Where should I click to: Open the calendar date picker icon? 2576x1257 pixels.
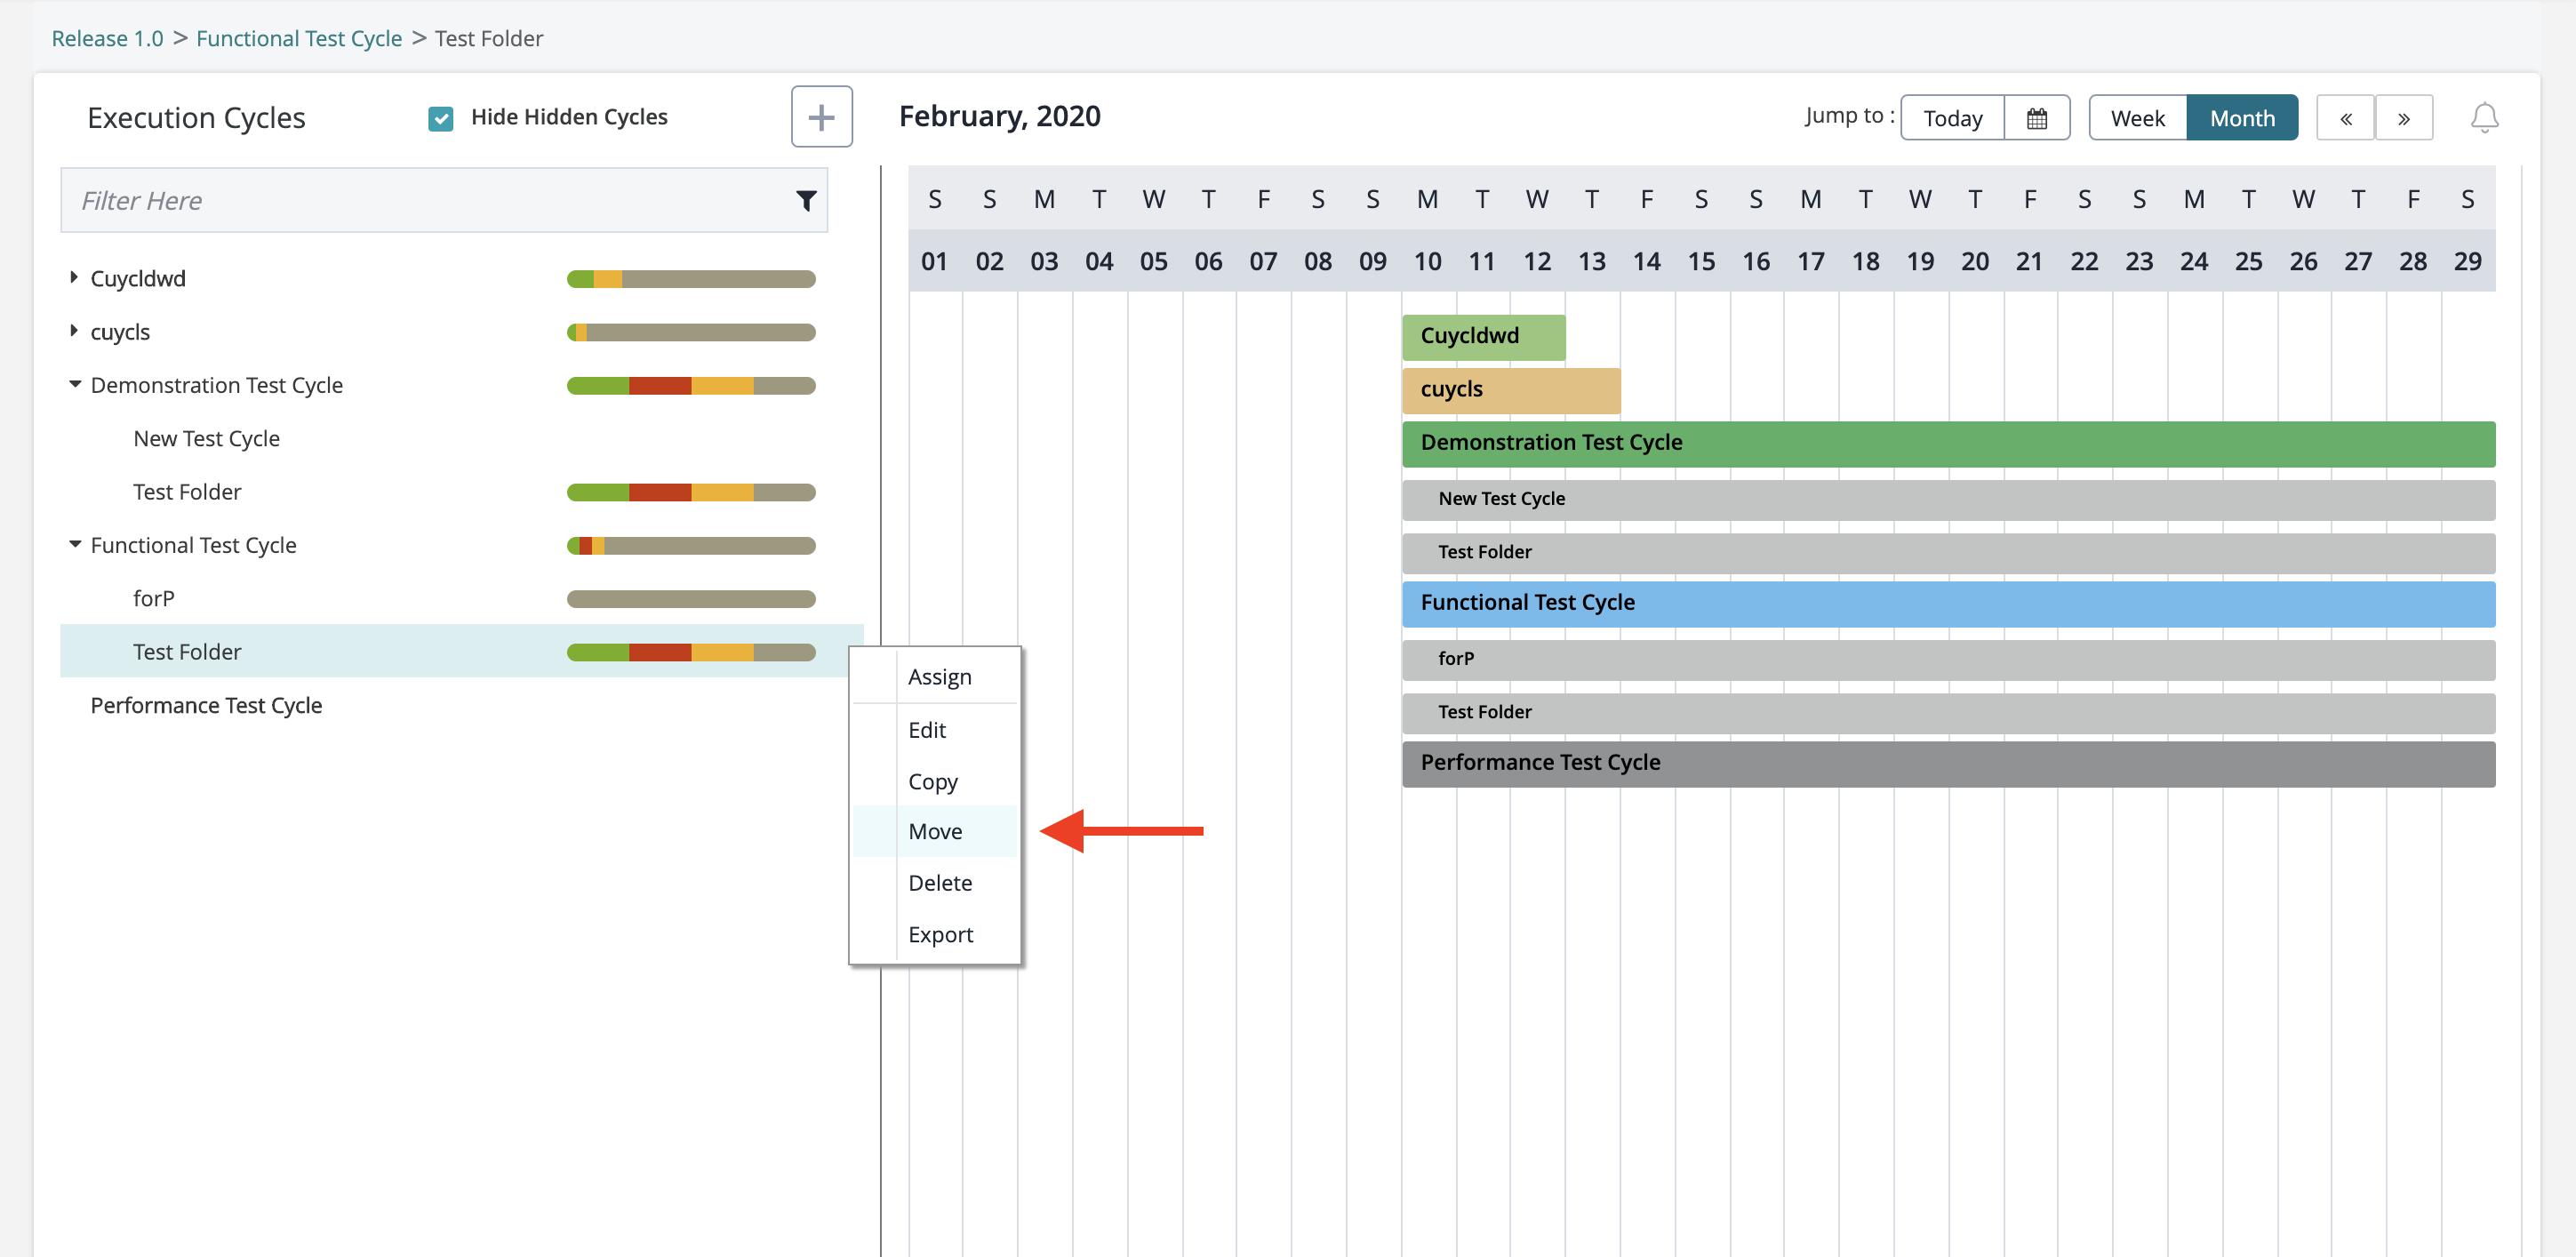[2036, 119]
